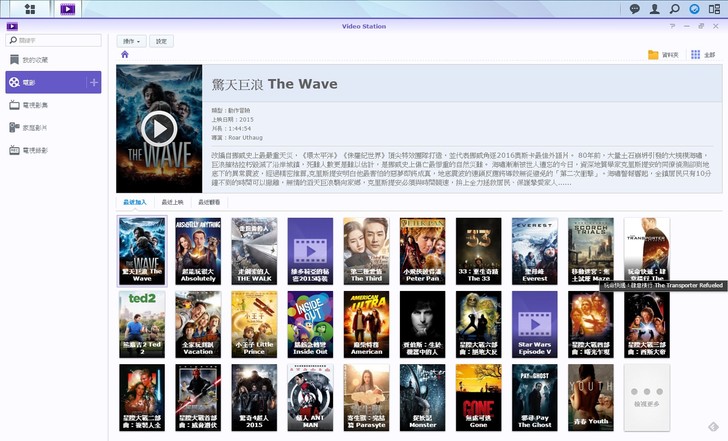This screenshot has height=441, width=728.
Task: Open the TV shows sidebar item
Action: point(53,105)
